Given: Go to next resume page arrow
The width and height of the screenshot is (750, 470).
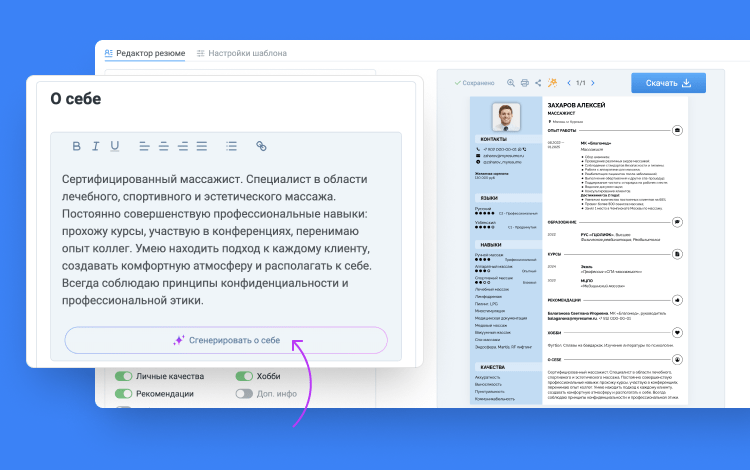Looking at the screenshot, I should click(593, 83).
